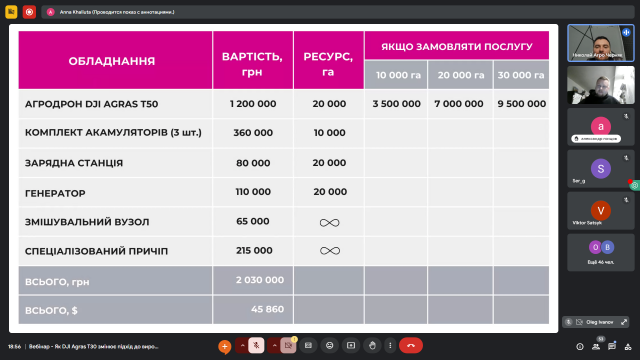Viewport: 640px width, 360px height.
Task: Click the red recording indicator icon
Action: pos(29,12)
